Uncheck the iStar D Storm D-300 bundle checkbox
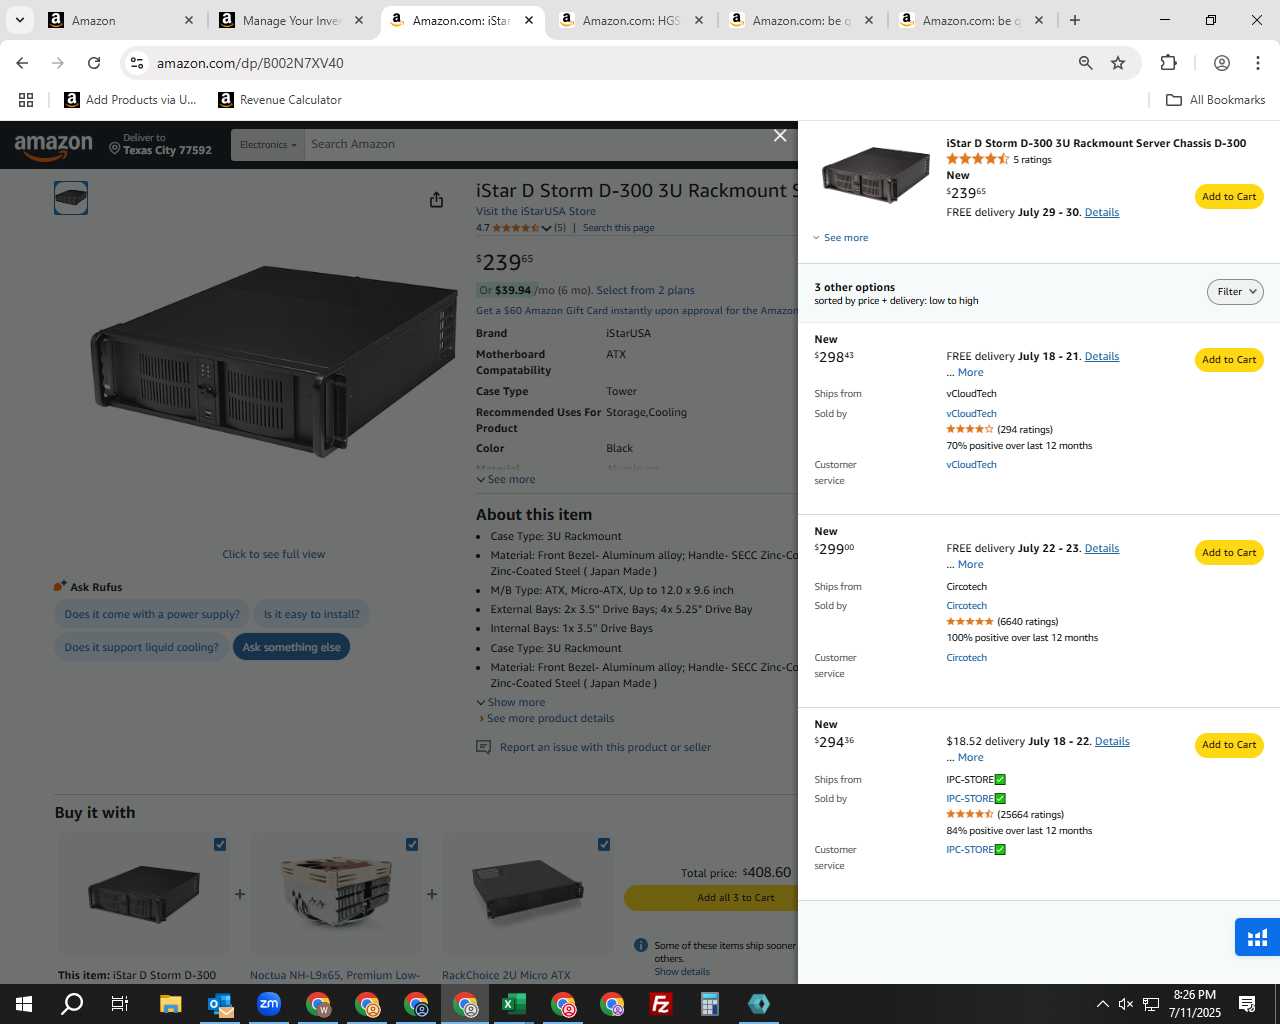The width and height of the screenshot is (1280, 1024). click(x=220, y=845)
